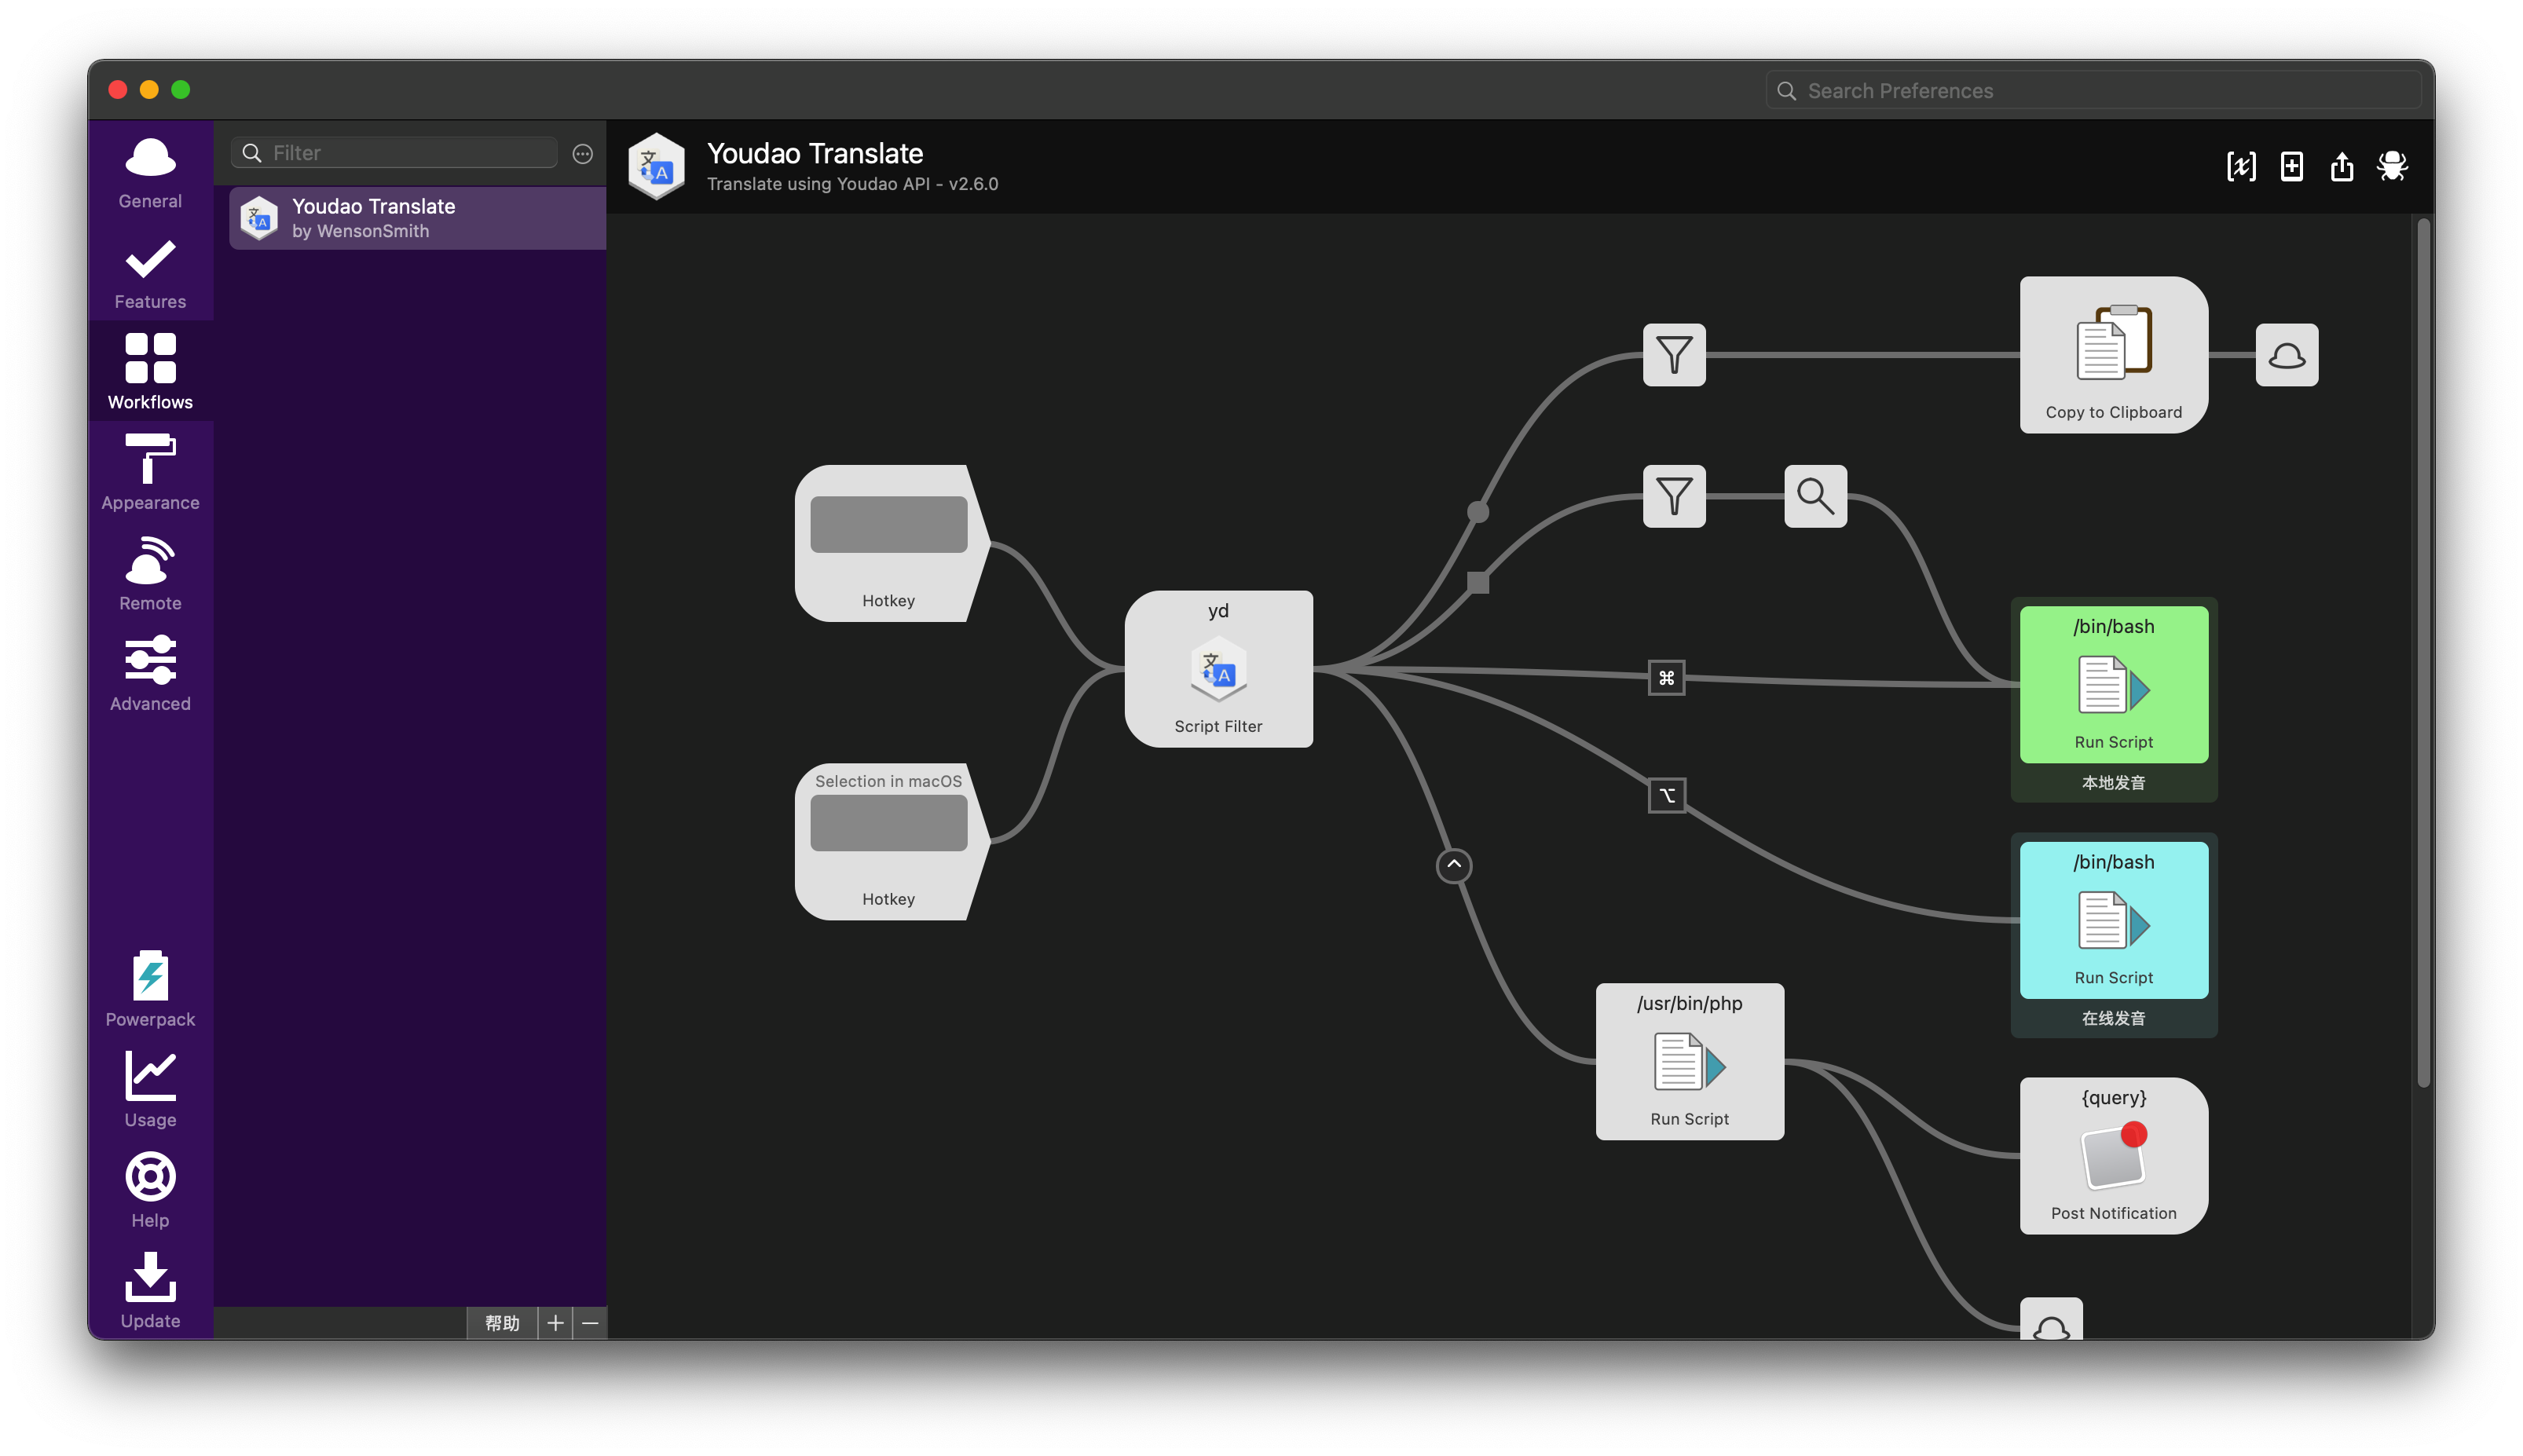Click the add workflow plus button
Screen dimensions: 2523x1456
click(553, 1322)
